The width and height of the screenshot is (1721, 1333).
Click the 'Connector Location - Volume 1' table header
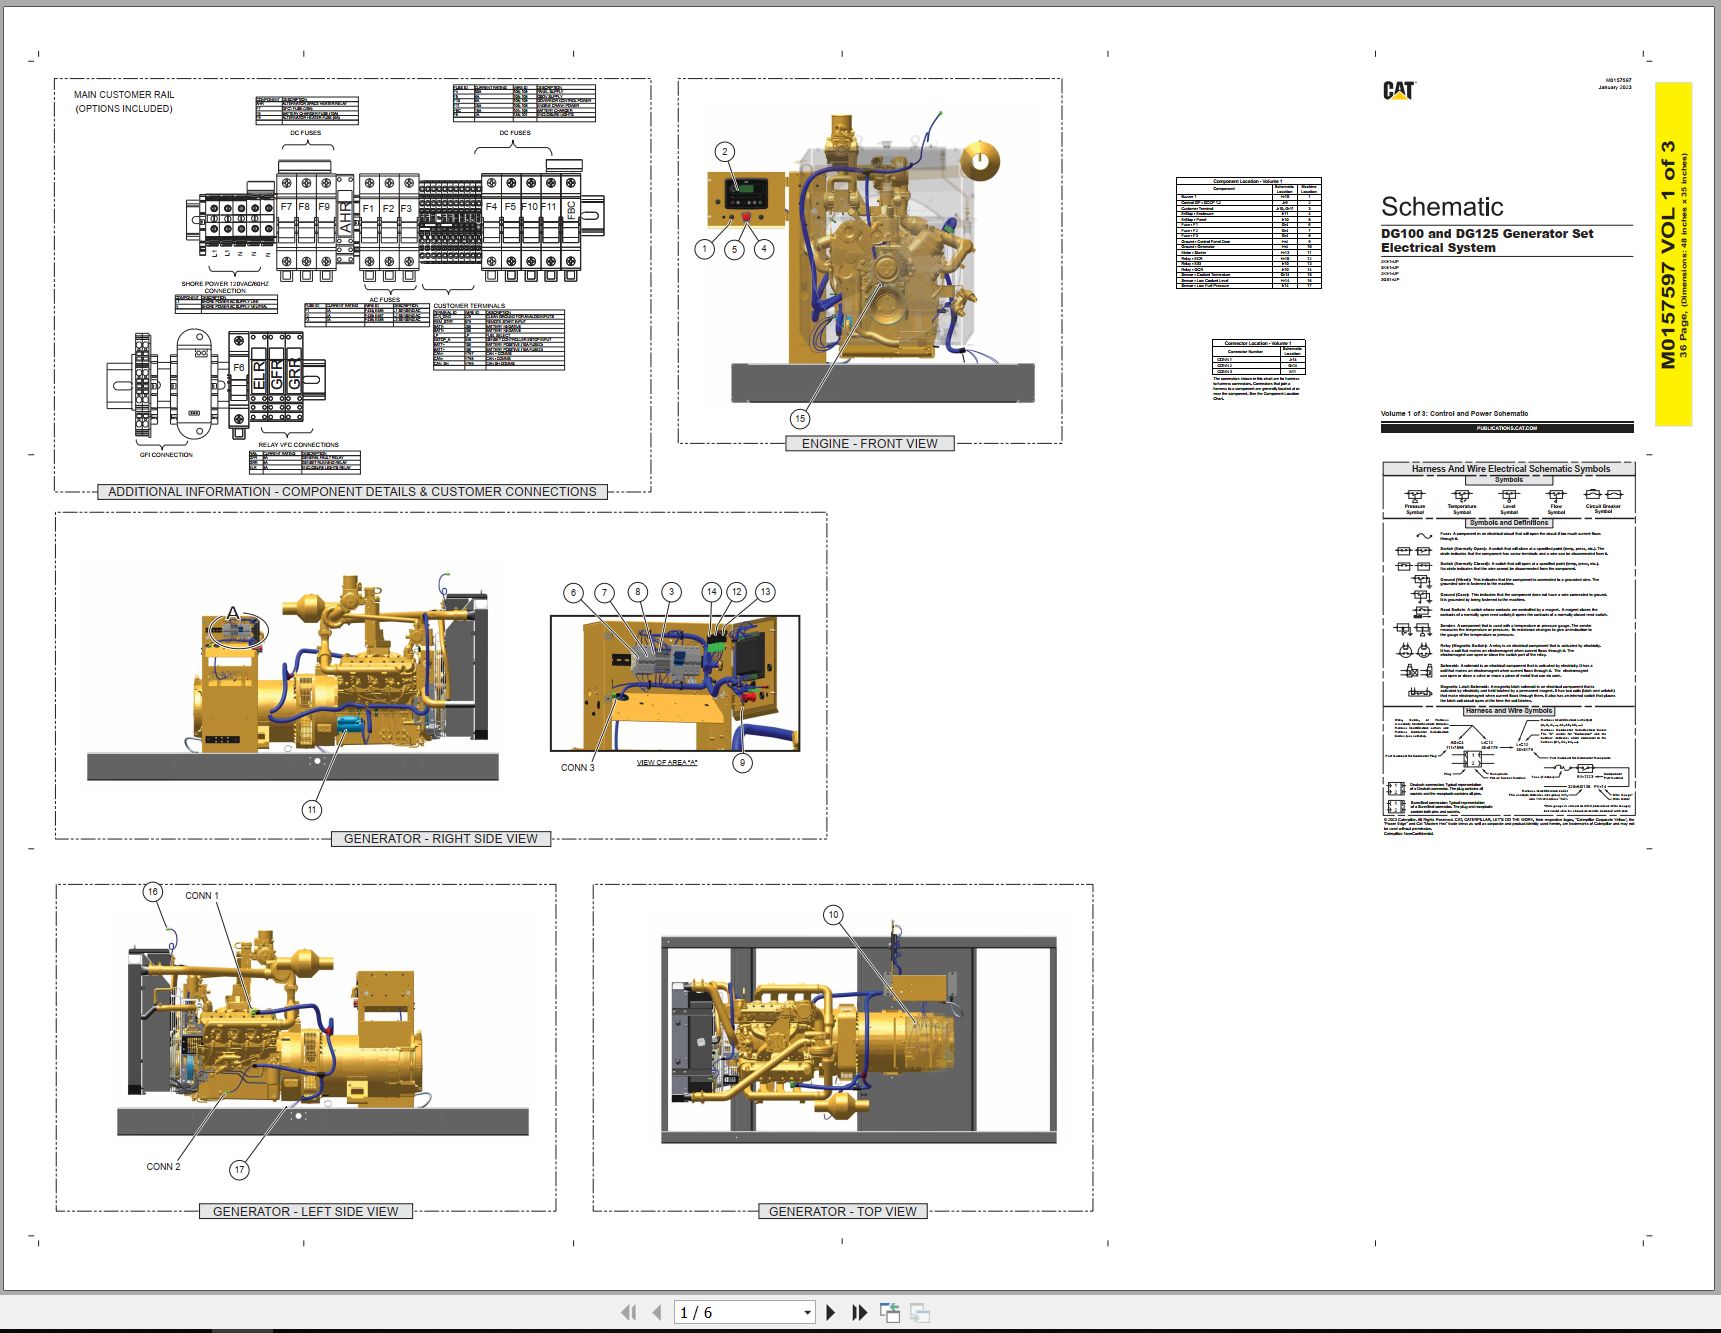click(1258, 343)
